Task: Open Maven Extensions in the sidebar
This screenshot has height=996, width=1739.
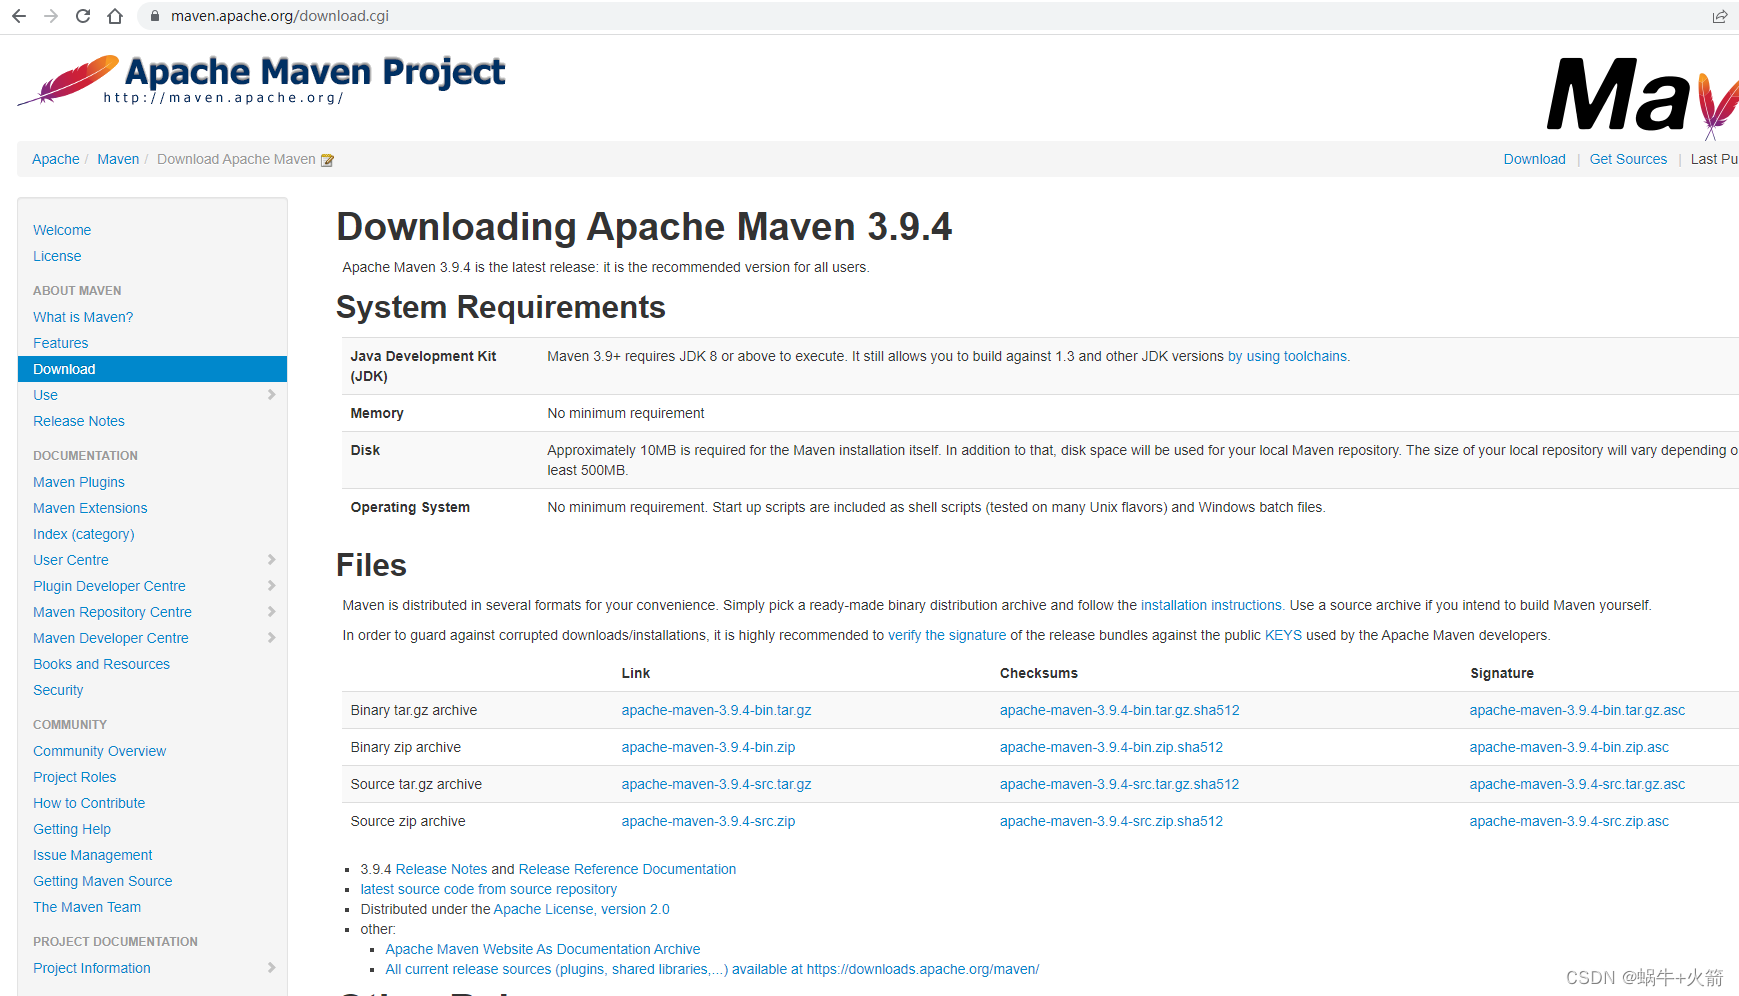Action: (90, 508)
